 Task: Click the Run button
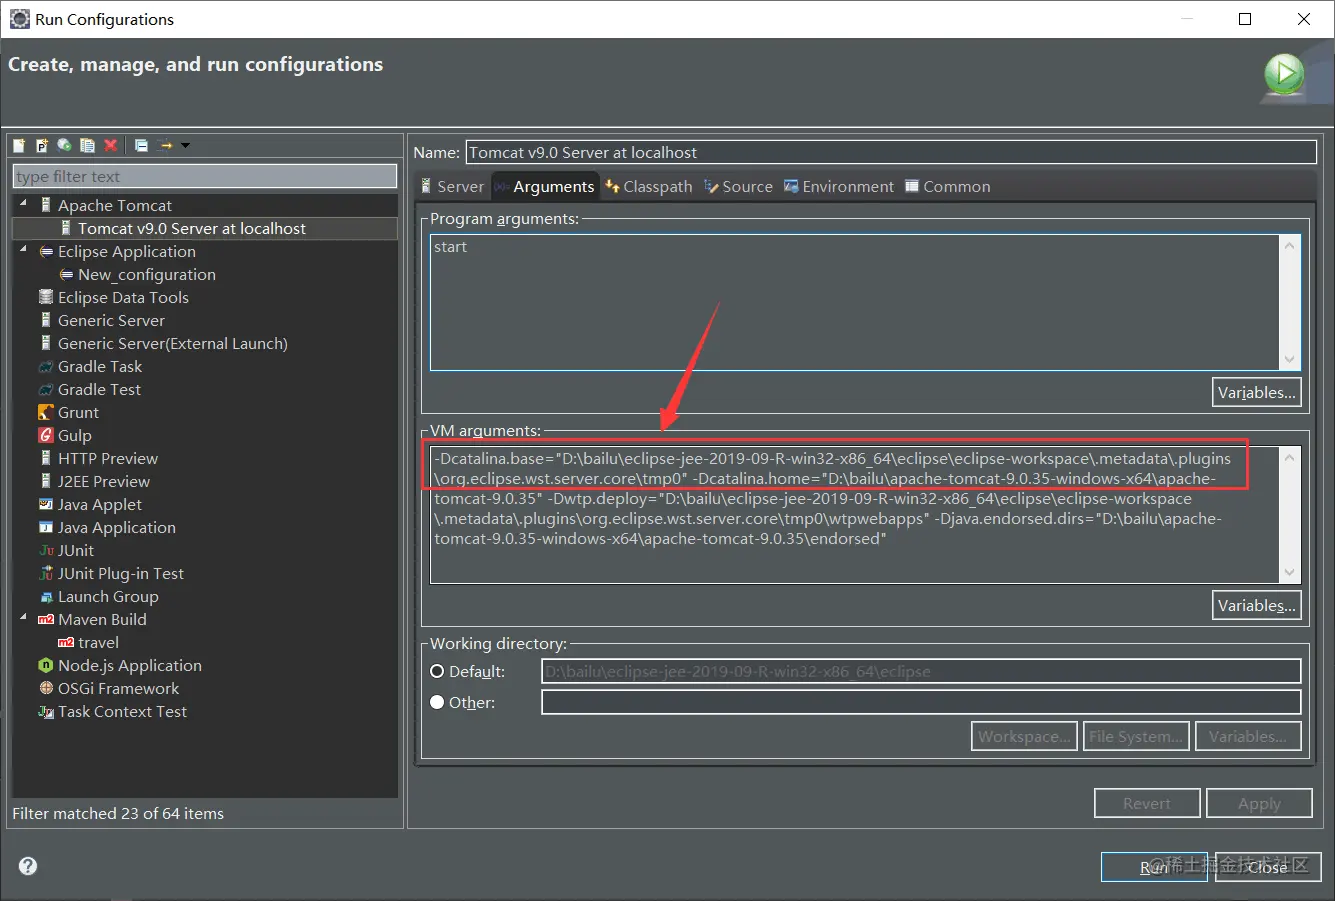click(x=1154, y=867)
